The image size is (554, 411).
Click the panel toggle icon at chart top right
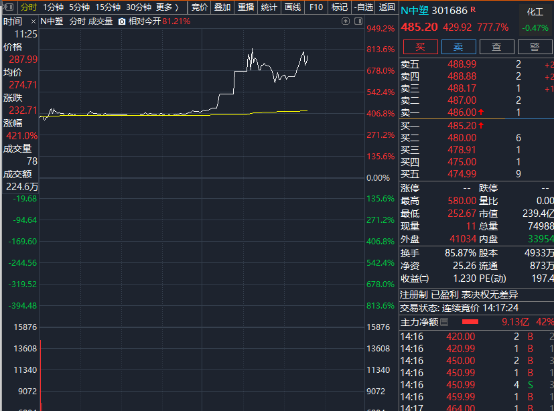(358, 22)
